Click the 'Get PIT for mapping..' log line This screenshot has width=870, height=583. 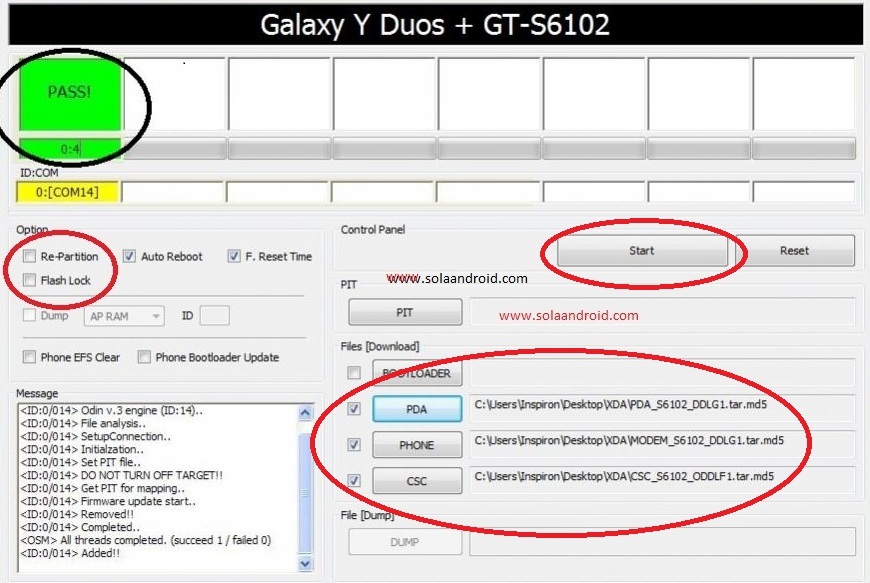102,489
